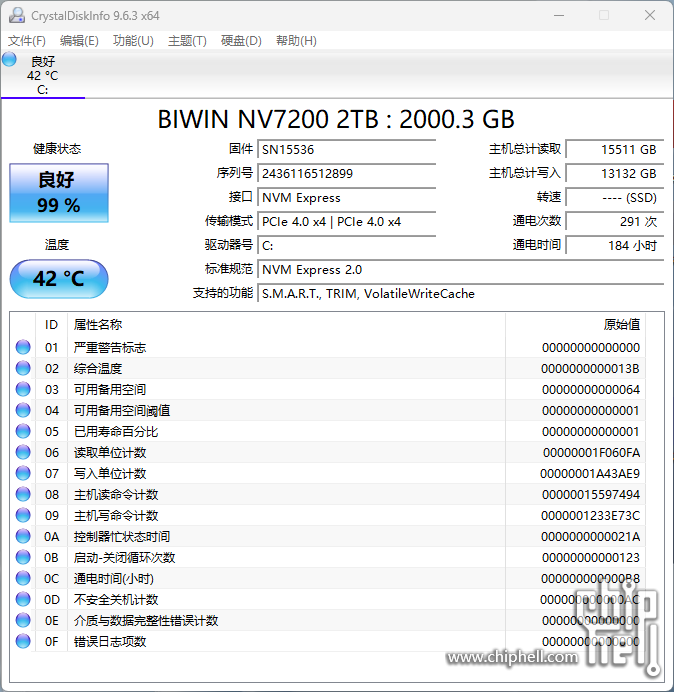Screen dimensions: 674x692
Task: Click the power on count 291 次
Action: pyautogui.click(x=615, y=222)
